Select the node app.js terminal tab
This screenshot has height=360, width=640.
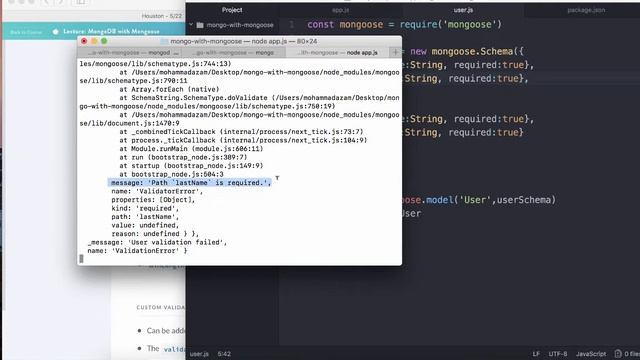[x=338, y=53]
